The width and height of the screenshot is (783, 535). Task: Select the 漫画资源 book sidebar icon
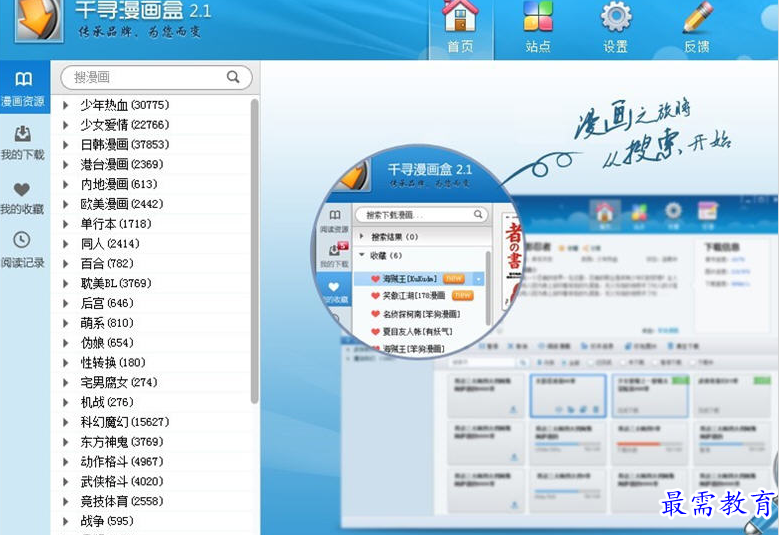pyautogui.click(x=23, y=87)
